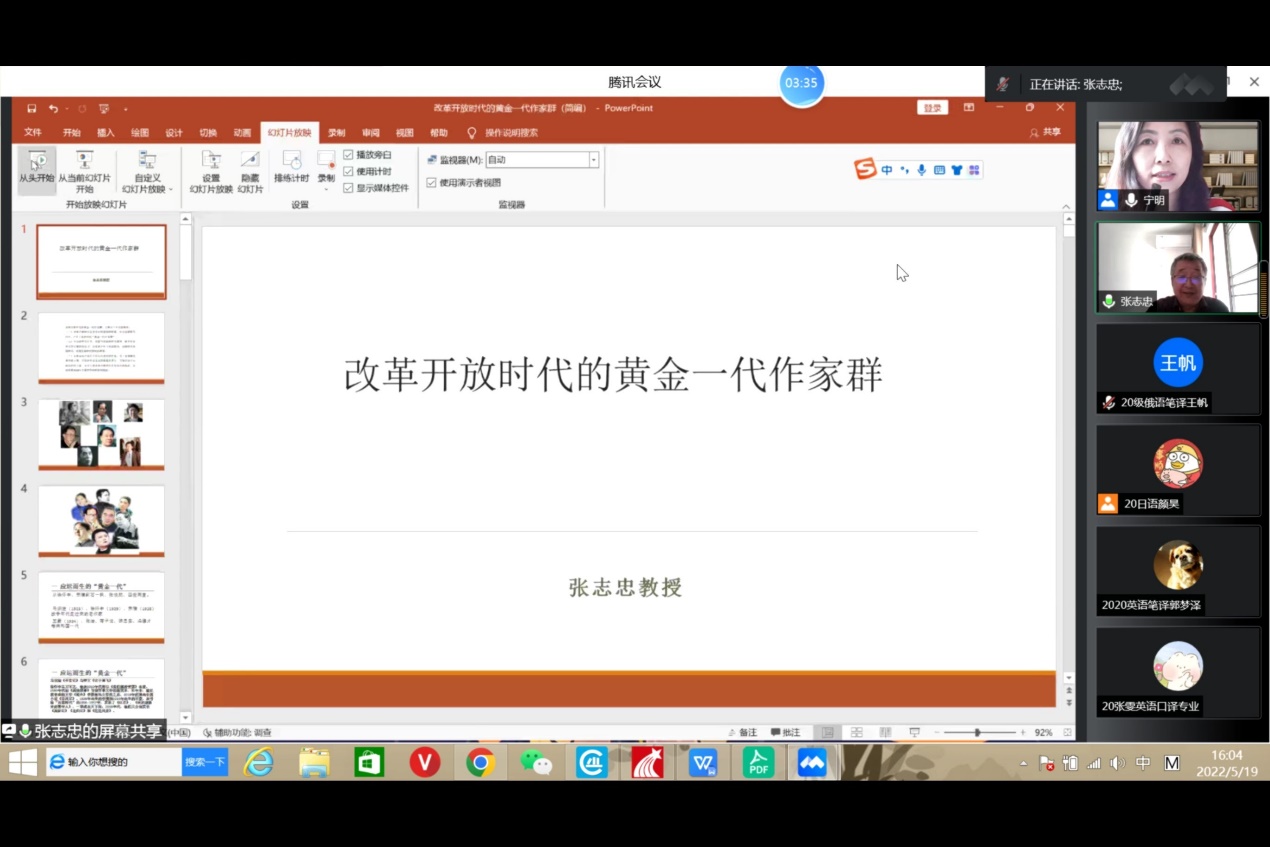
Task: Click the 隐藏幻灯片 hide slide icon
Action: (250, 161)
